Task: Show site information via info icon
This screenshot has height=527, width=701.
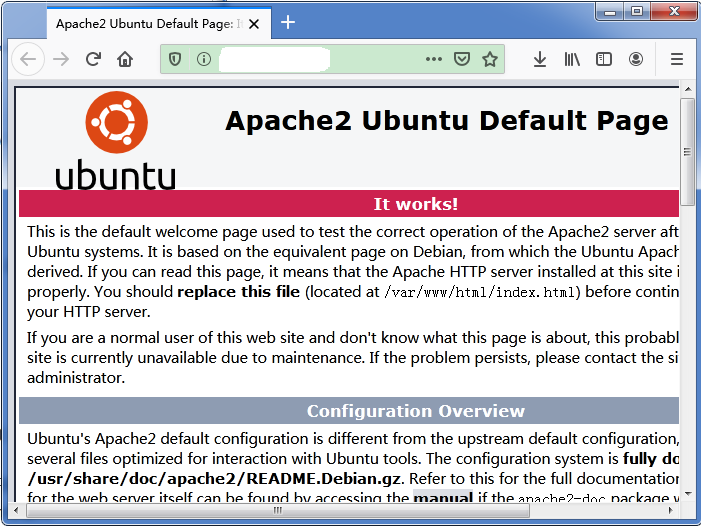Action: (204, 59)
